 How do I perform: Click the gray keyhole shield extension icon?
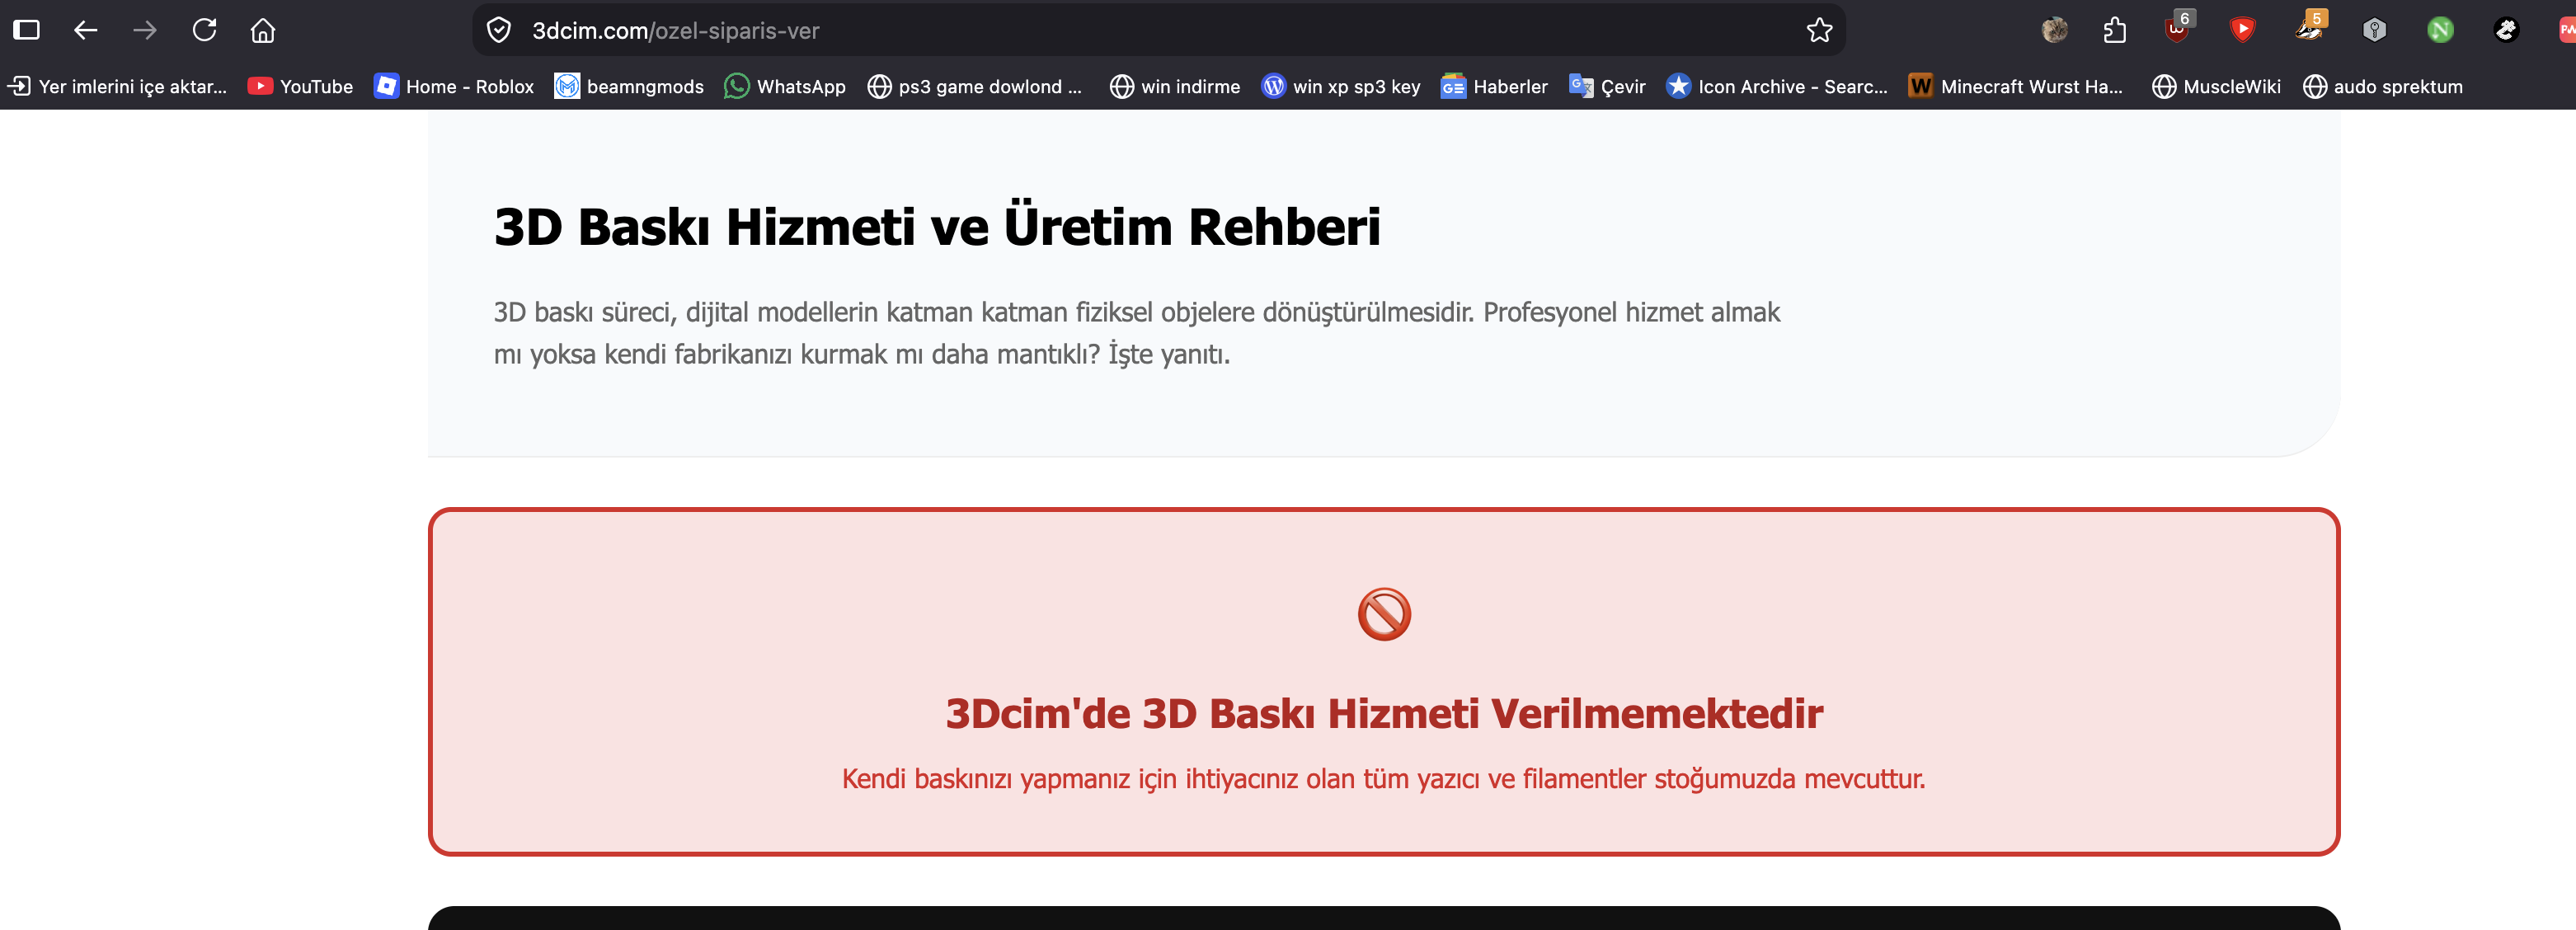[x=2374, y=30]
